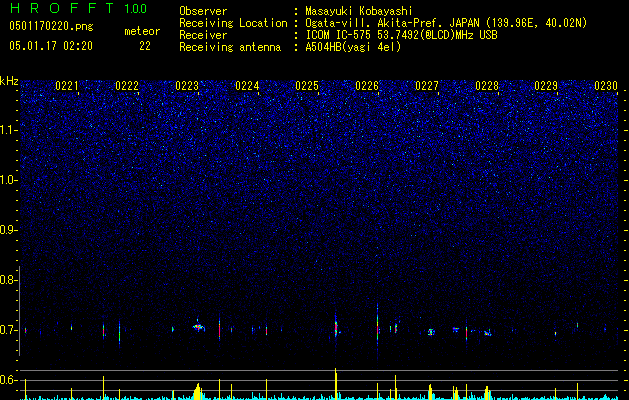Click the 0.9 kHz axis tick label

coord(8,230)
